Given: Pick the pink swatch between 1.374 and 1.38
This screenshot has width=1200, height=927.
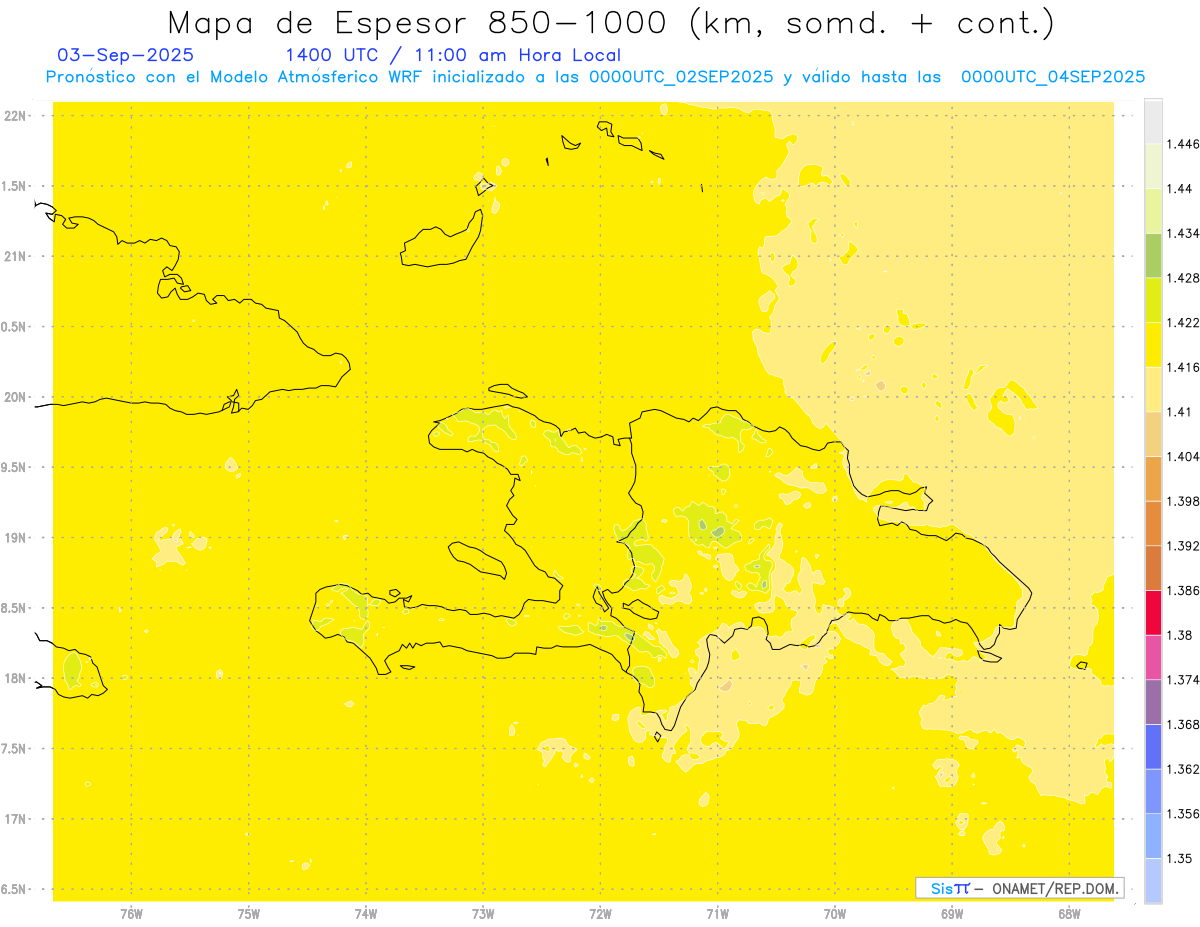Looking at the screenshot, I should pyautogui.click(x=1153, y=657).
